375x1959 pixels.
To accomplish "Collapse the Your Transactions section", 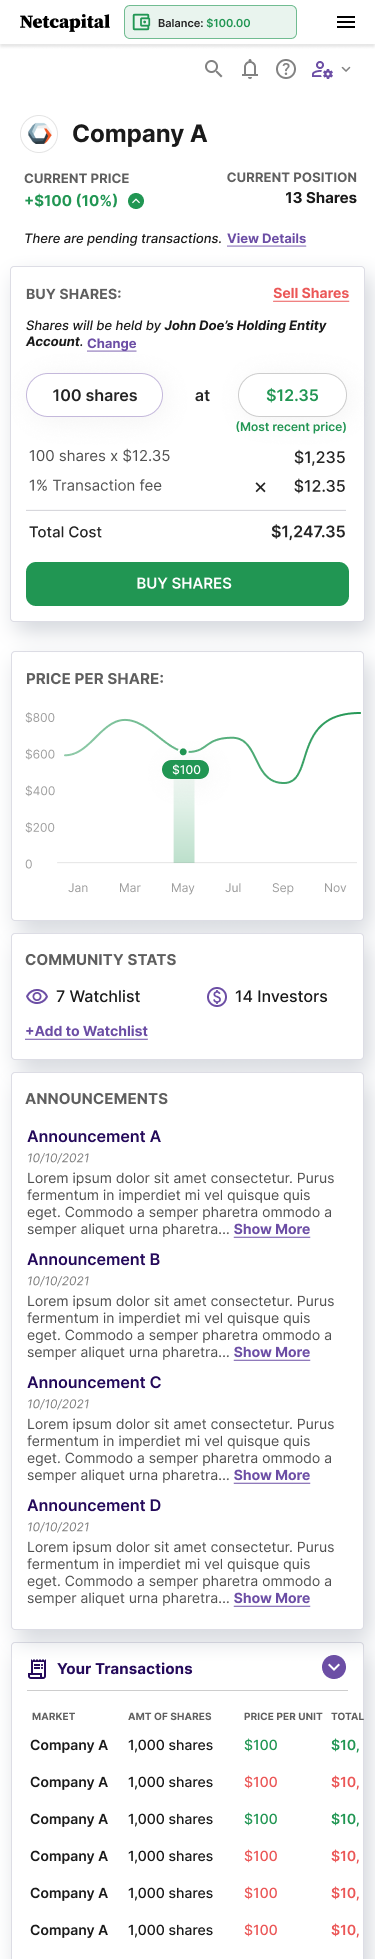I will (x=334, y=1667).
